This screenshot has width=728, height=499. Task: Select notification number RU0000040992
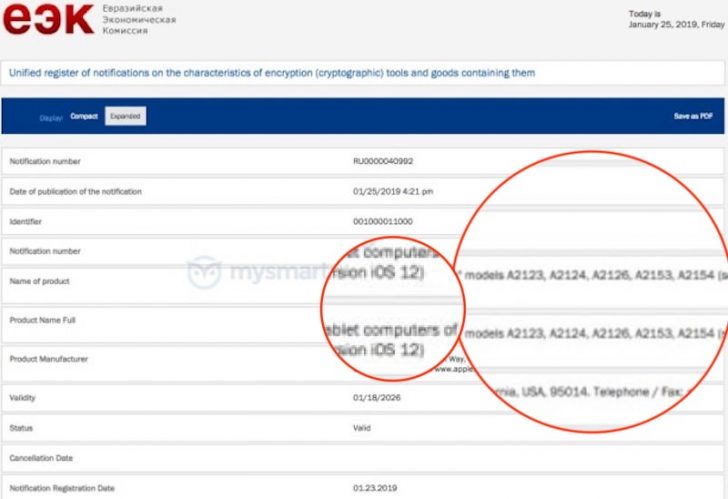[383, 161]
